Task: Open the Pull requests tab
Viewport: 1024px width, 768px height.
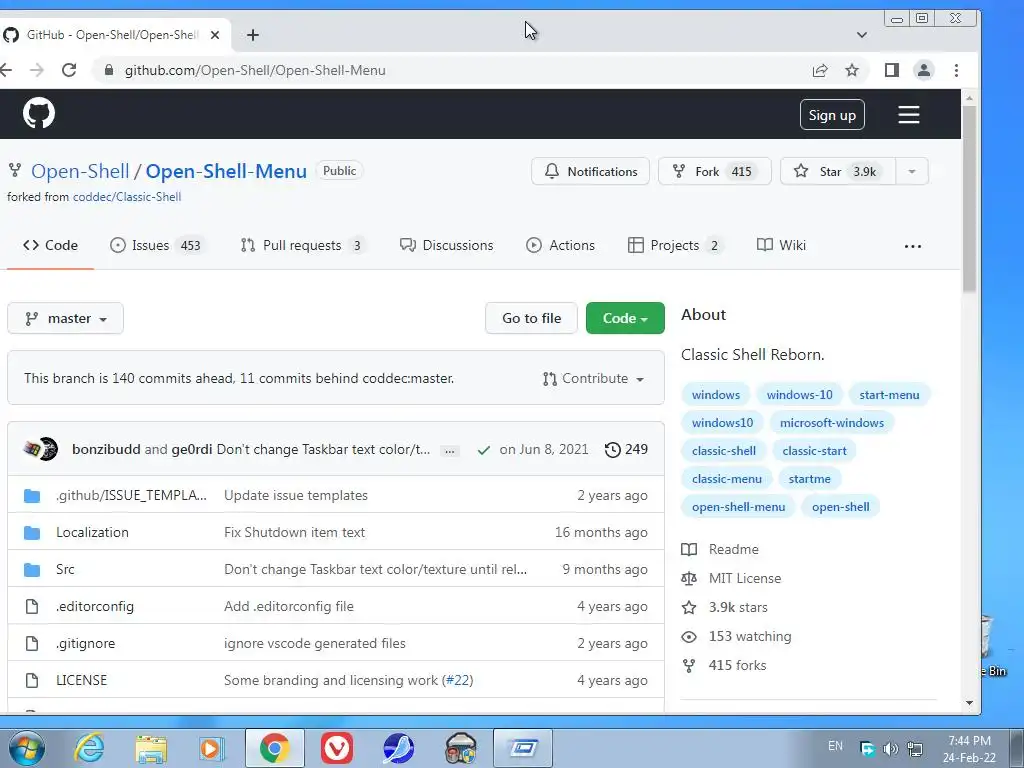Action: 303,246
